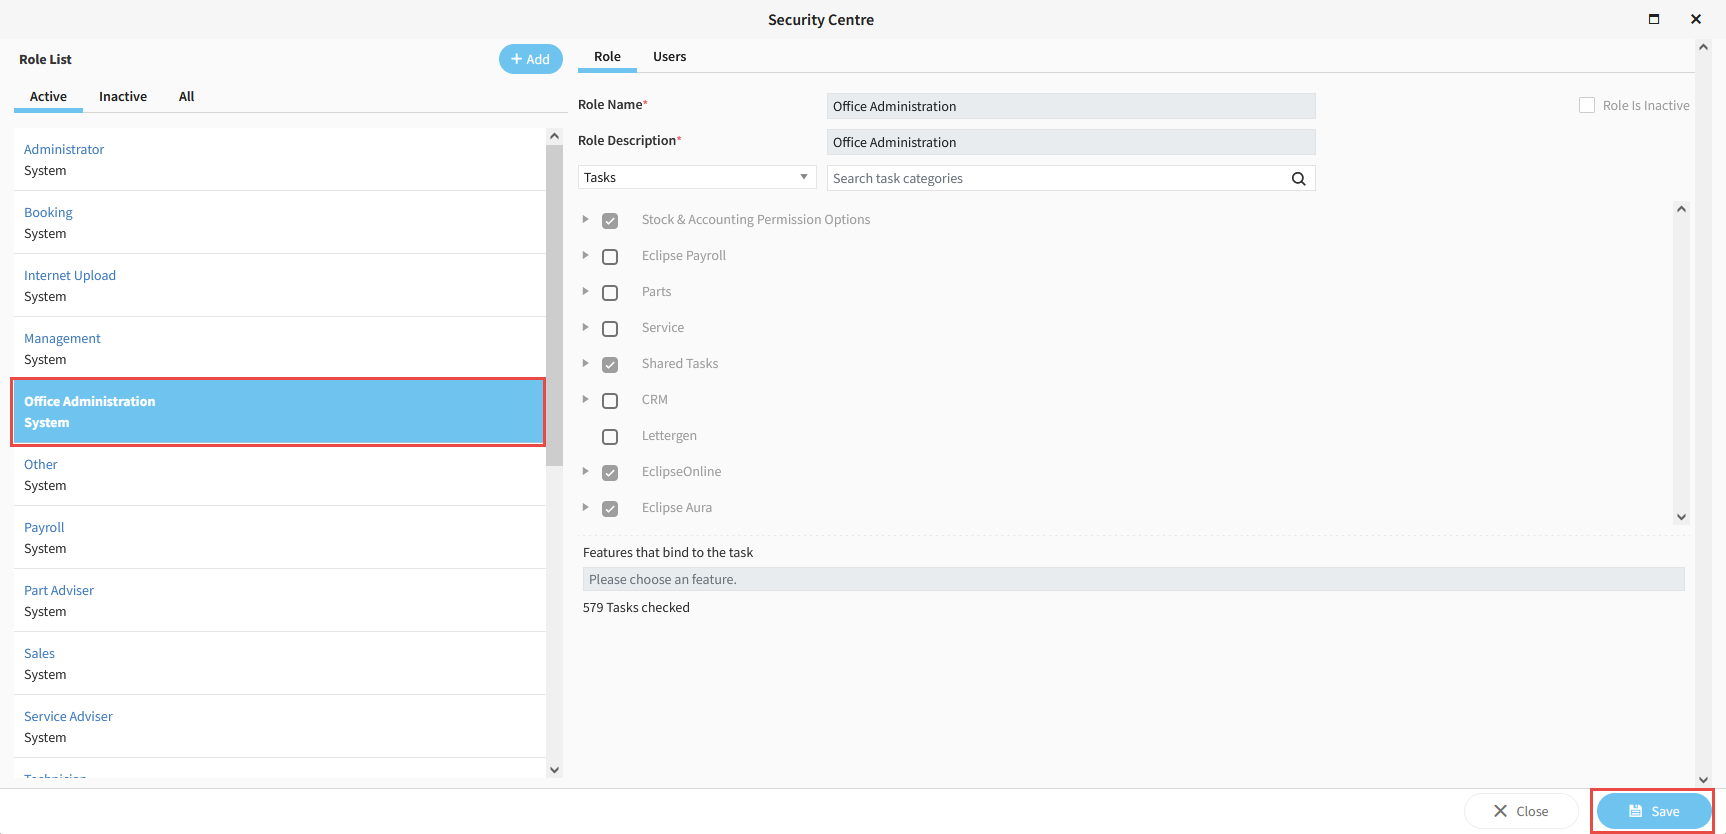Check the Lettergen task checkbox

point(610,437)
